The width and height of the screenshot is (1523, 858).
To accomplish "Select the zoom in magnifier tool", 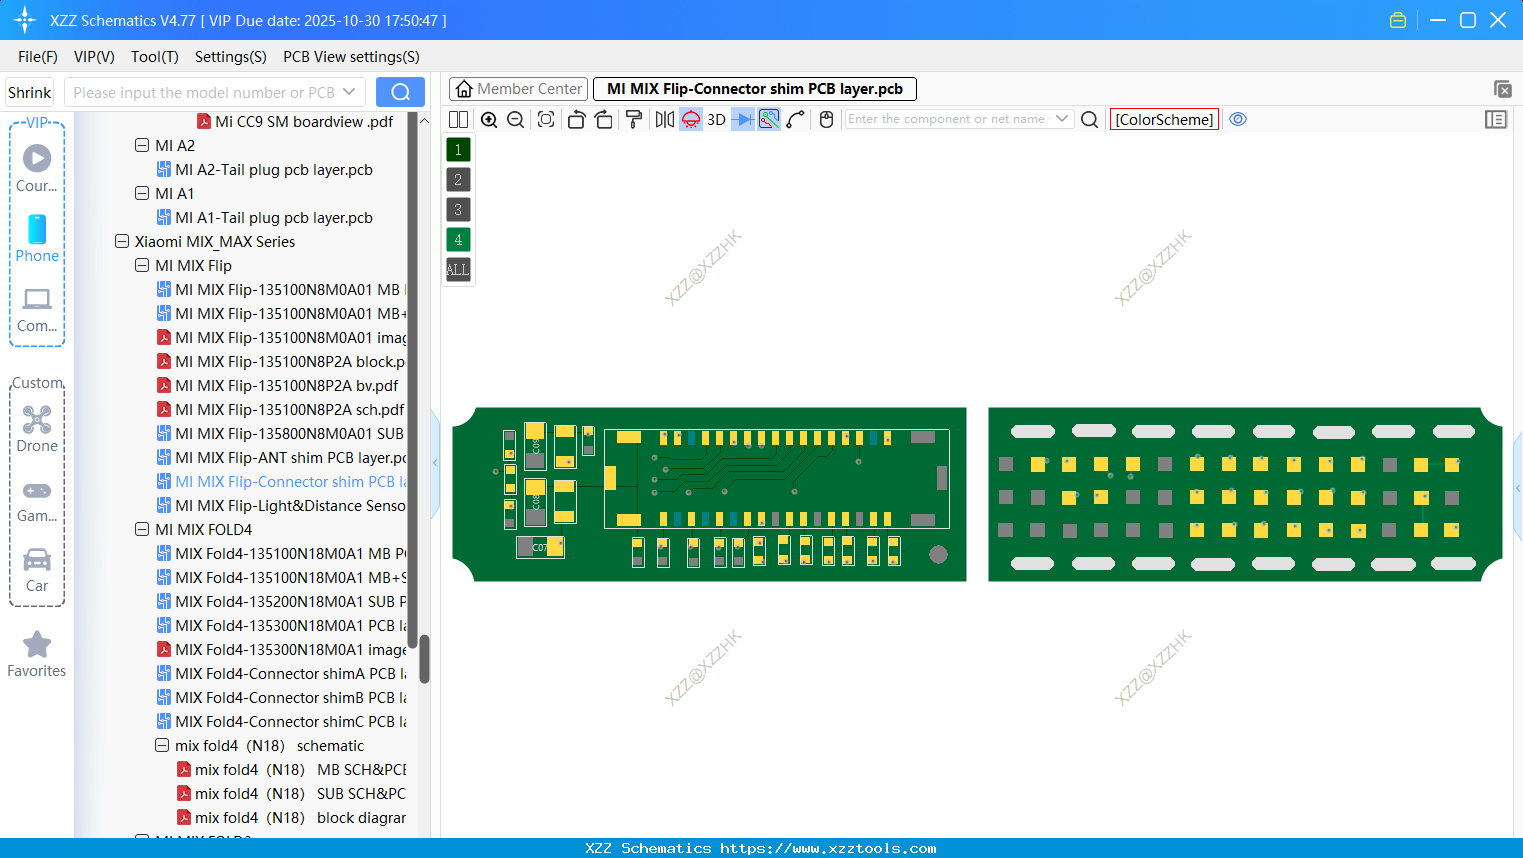I will pyautogui.click(x=489, y=119).
